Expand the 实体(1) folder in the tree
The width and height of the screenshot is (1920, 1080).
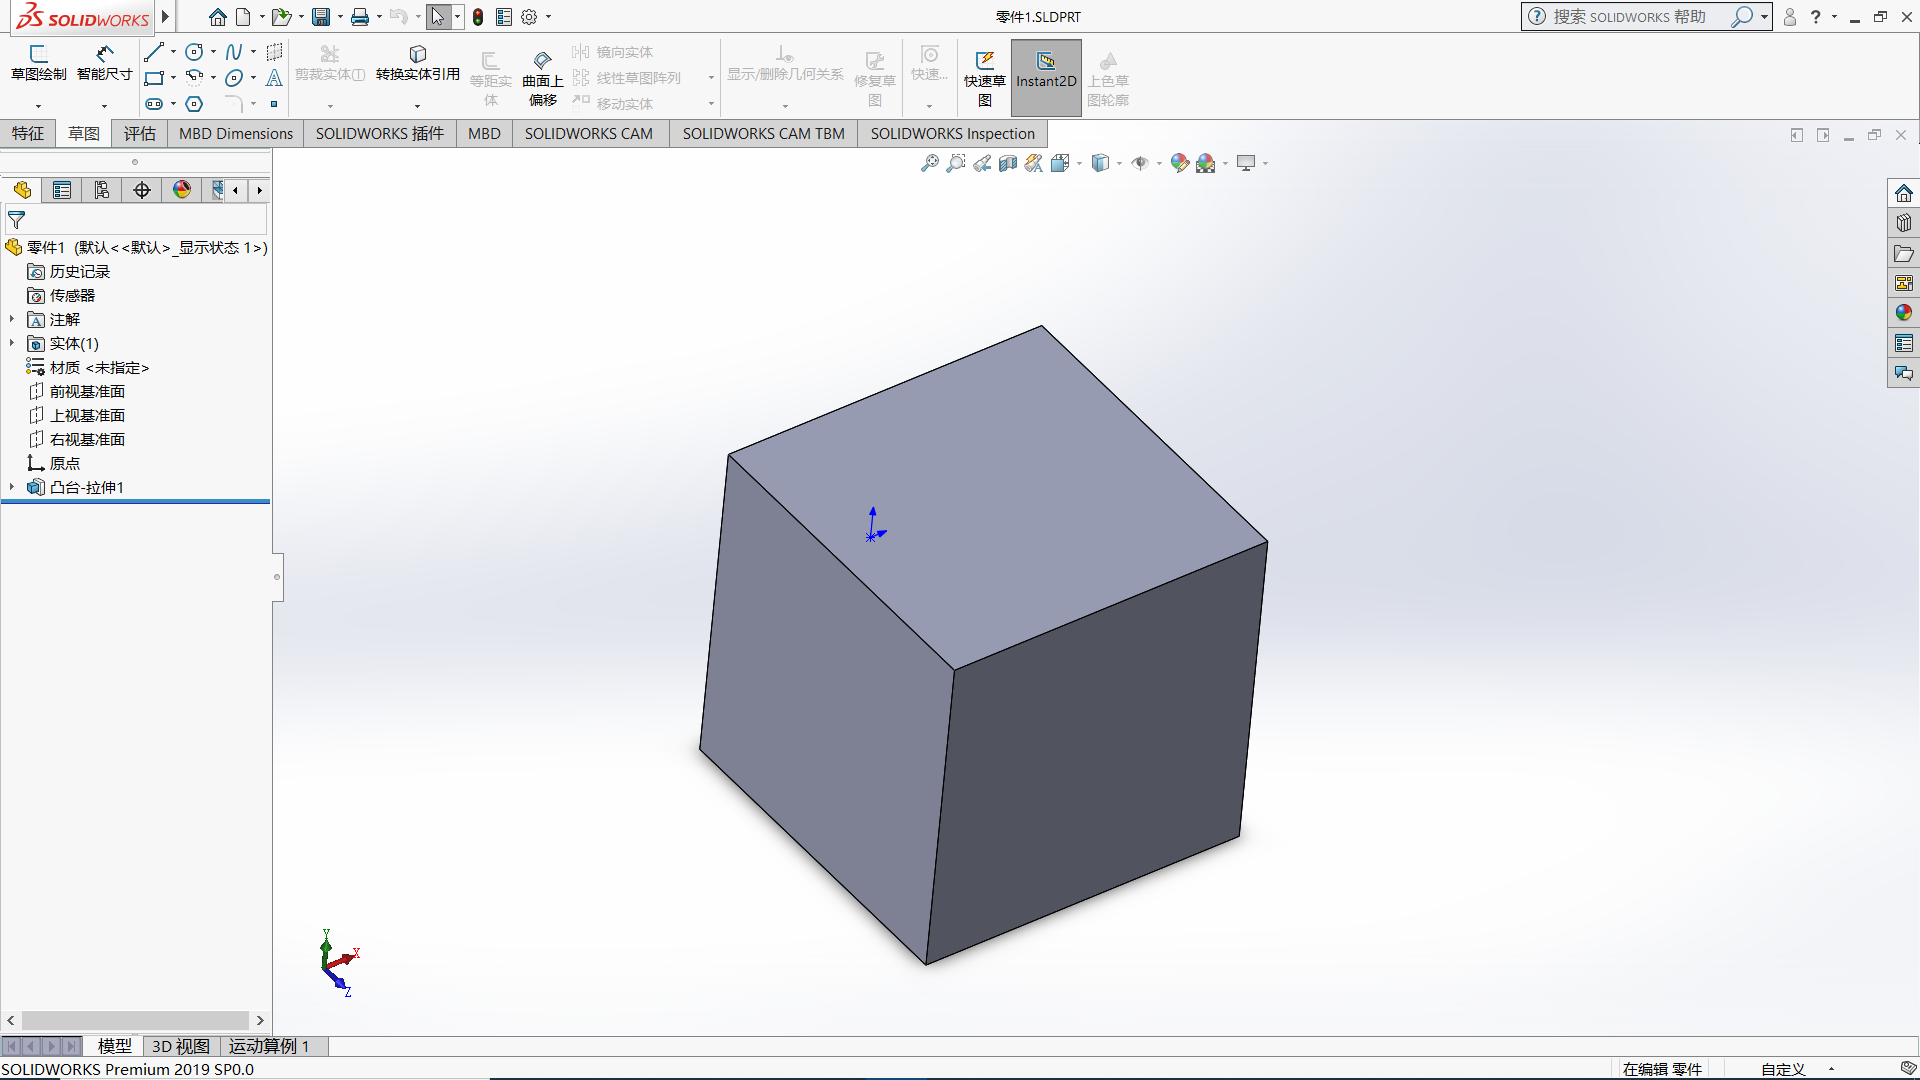point(12,343)
